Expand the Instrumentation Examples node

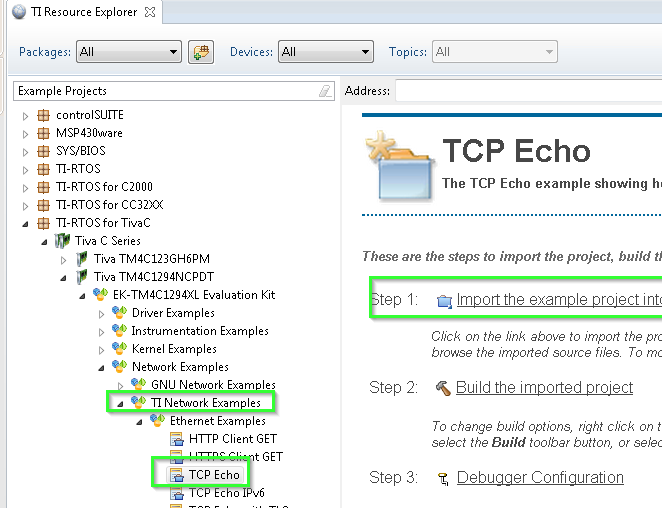tap(101, 332)
